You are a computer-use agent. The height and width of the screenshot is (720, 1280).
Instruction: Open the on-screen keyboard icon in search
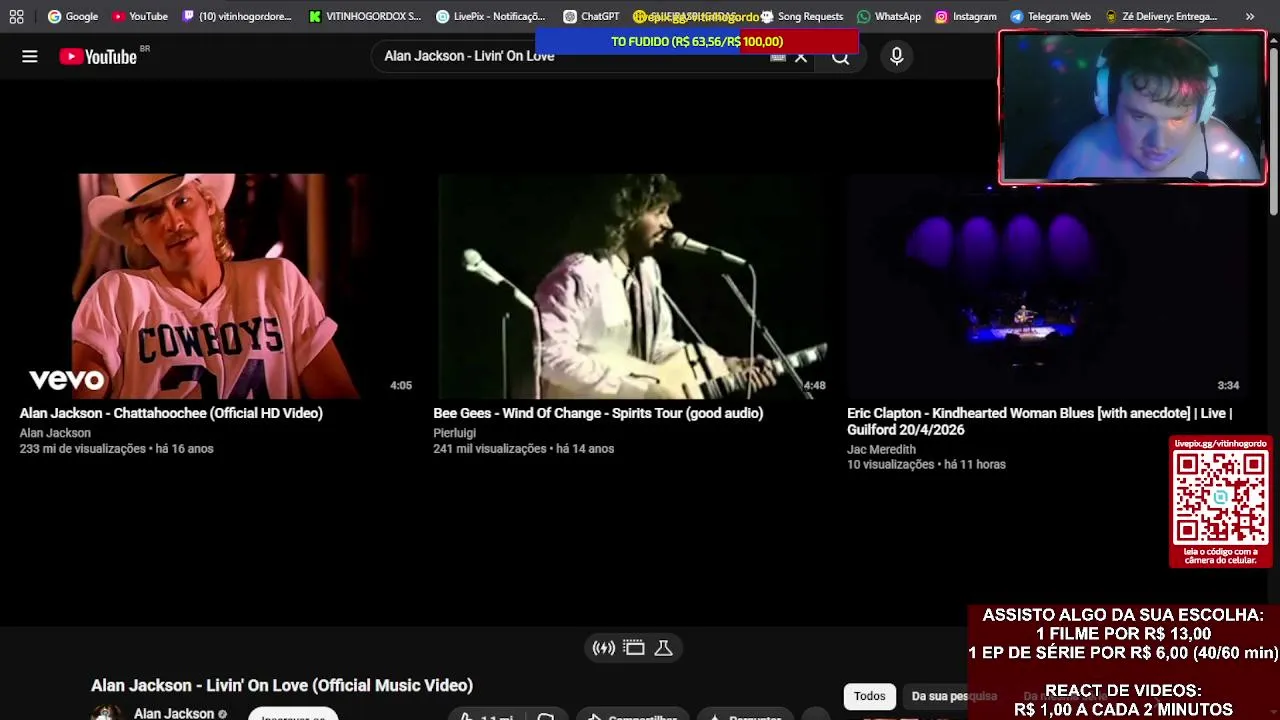point(778,57)
